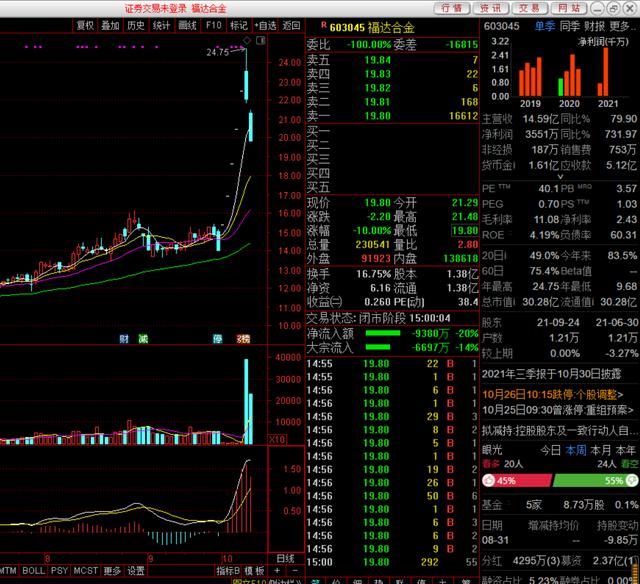The height and width of the screenshot is (584, 640).
Task: Click the 15:00 trade tick row
Action: [x=392, y=562]
